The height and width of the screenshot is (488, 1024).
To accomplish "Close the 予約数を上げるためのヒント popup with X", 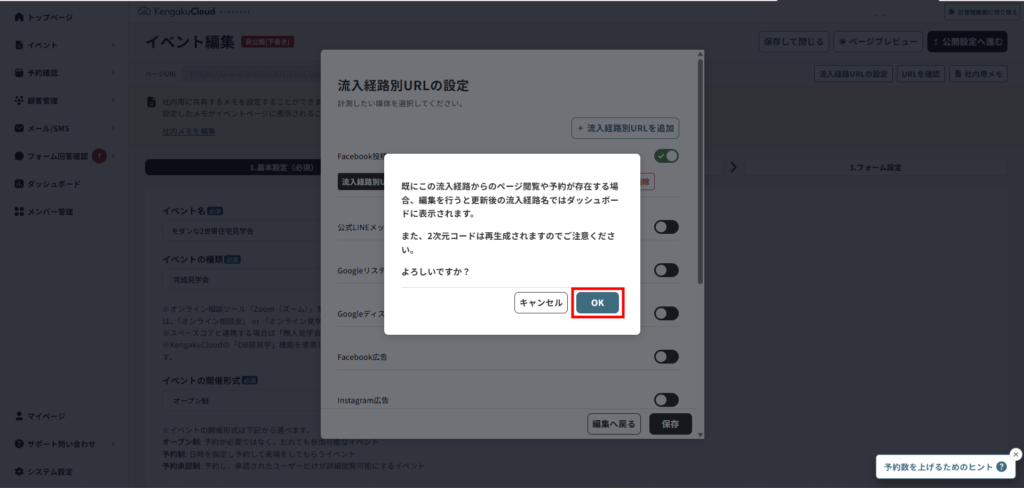I will 1016,453.
